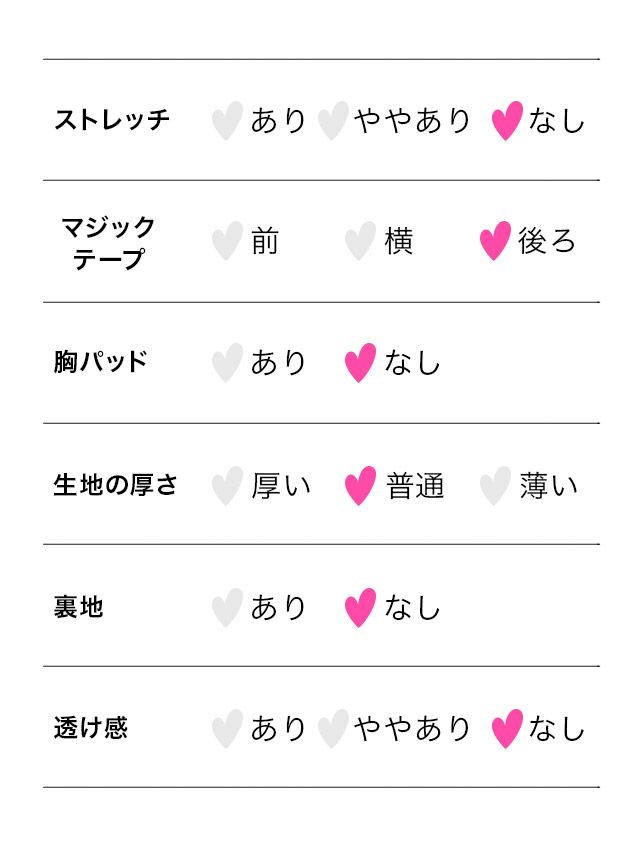Image resolution: width=640 pixels, height=854 pixels.
Task: Choose the 透け感 ややあり gray heart
Action: tap(332, 729)
